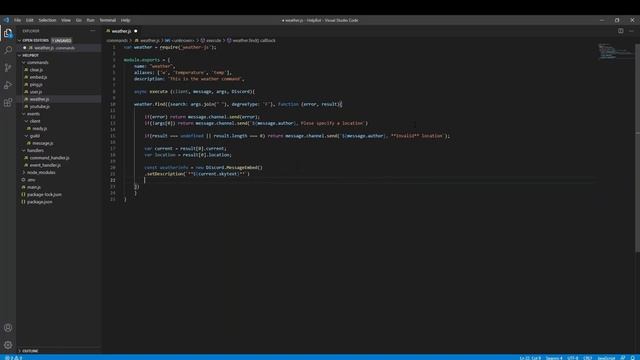Open main.js file
The height and width of the screenshot is (360, 640).
click(34, 187)
